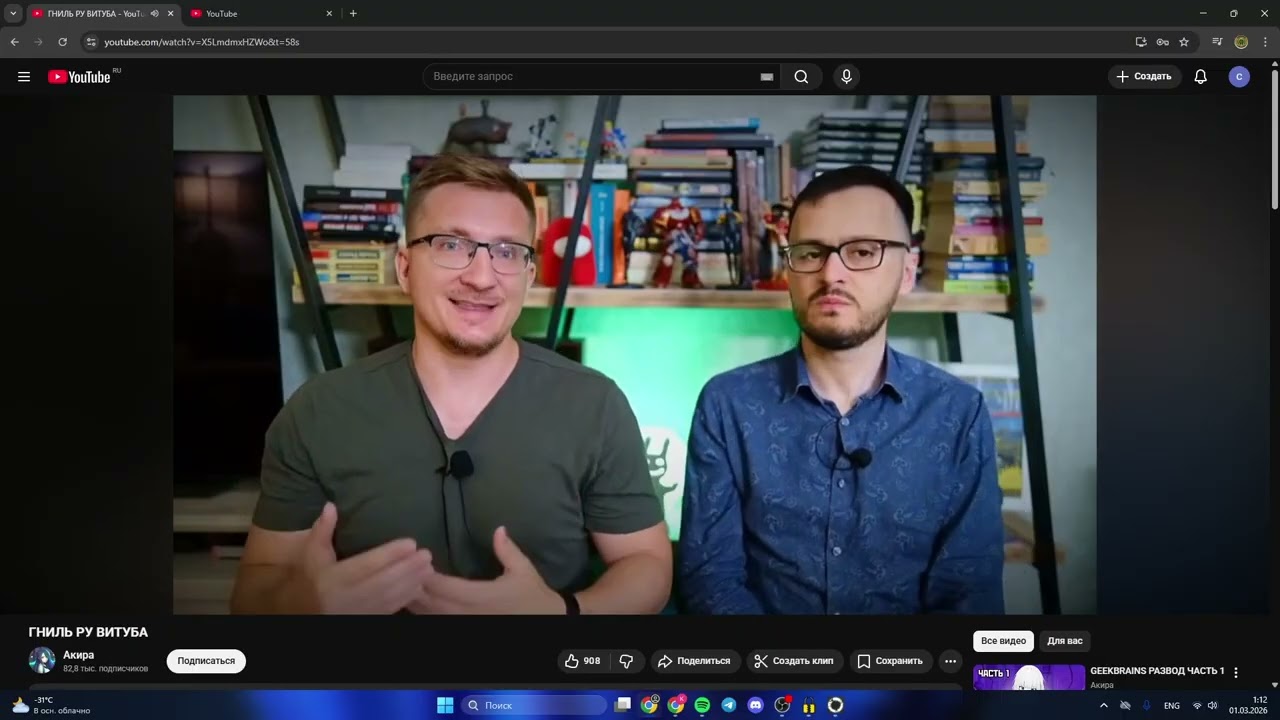Open the password manager key icon

1162,42
